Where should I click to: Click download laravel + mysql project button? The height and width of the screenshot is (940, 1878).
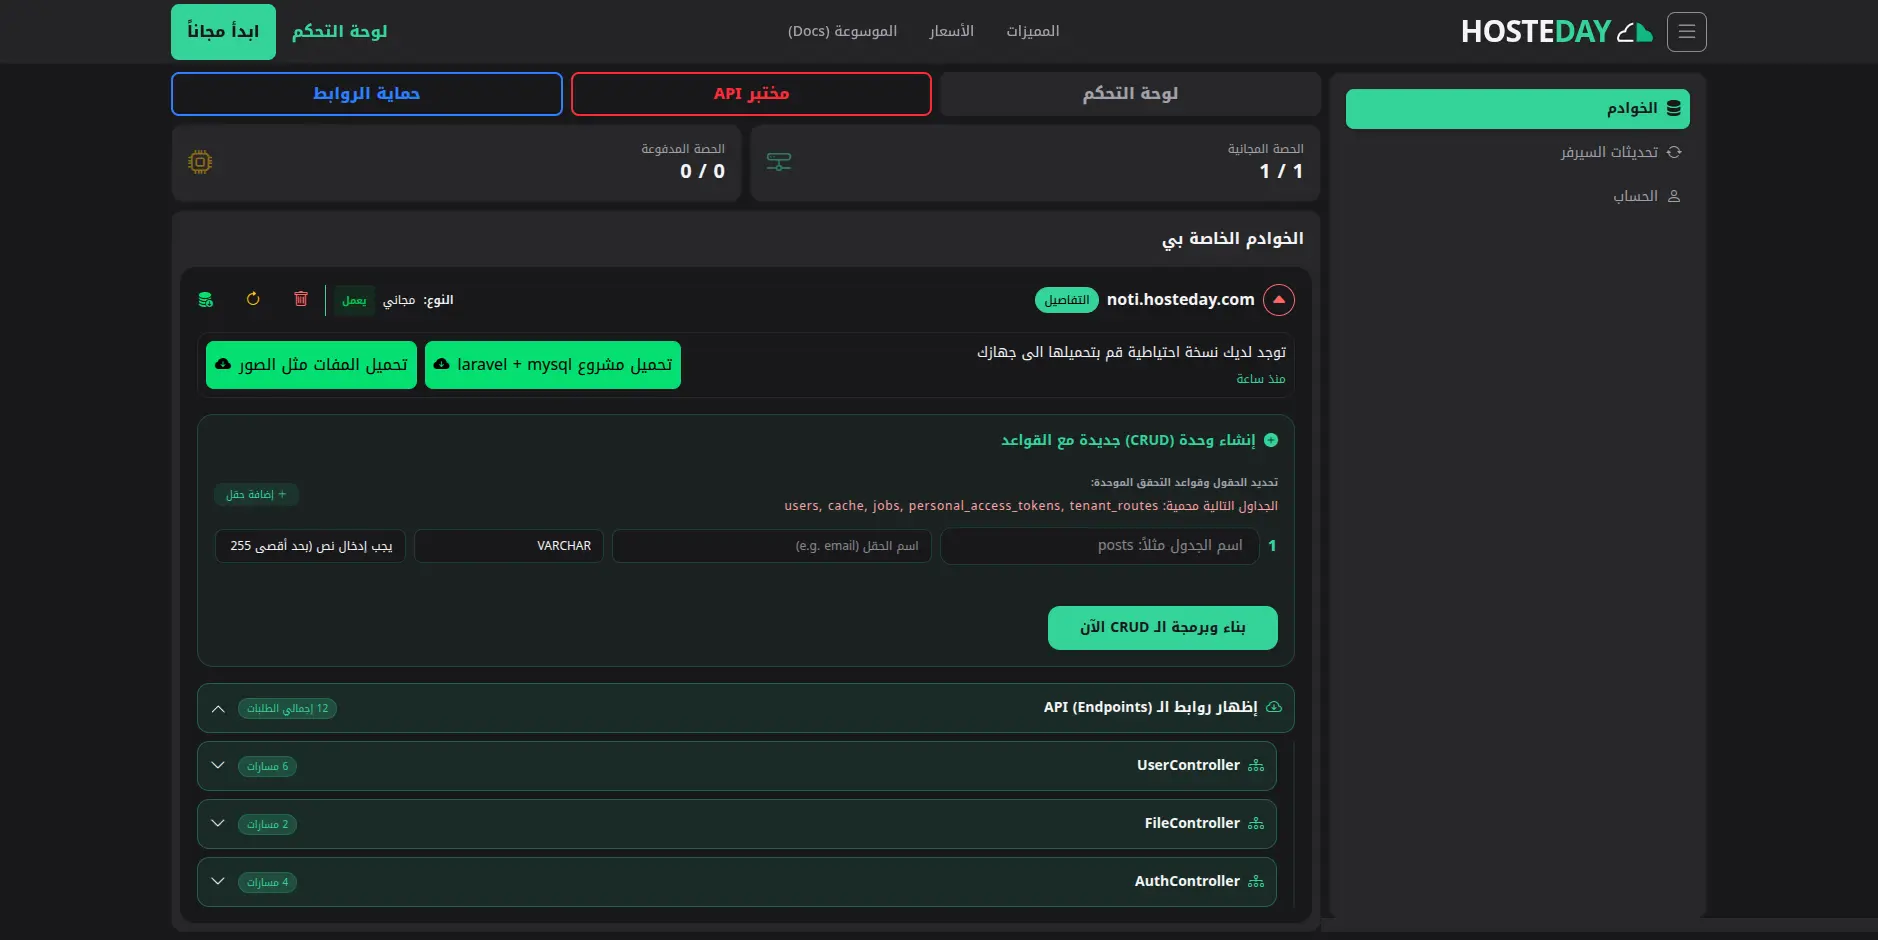coord(553,365)
